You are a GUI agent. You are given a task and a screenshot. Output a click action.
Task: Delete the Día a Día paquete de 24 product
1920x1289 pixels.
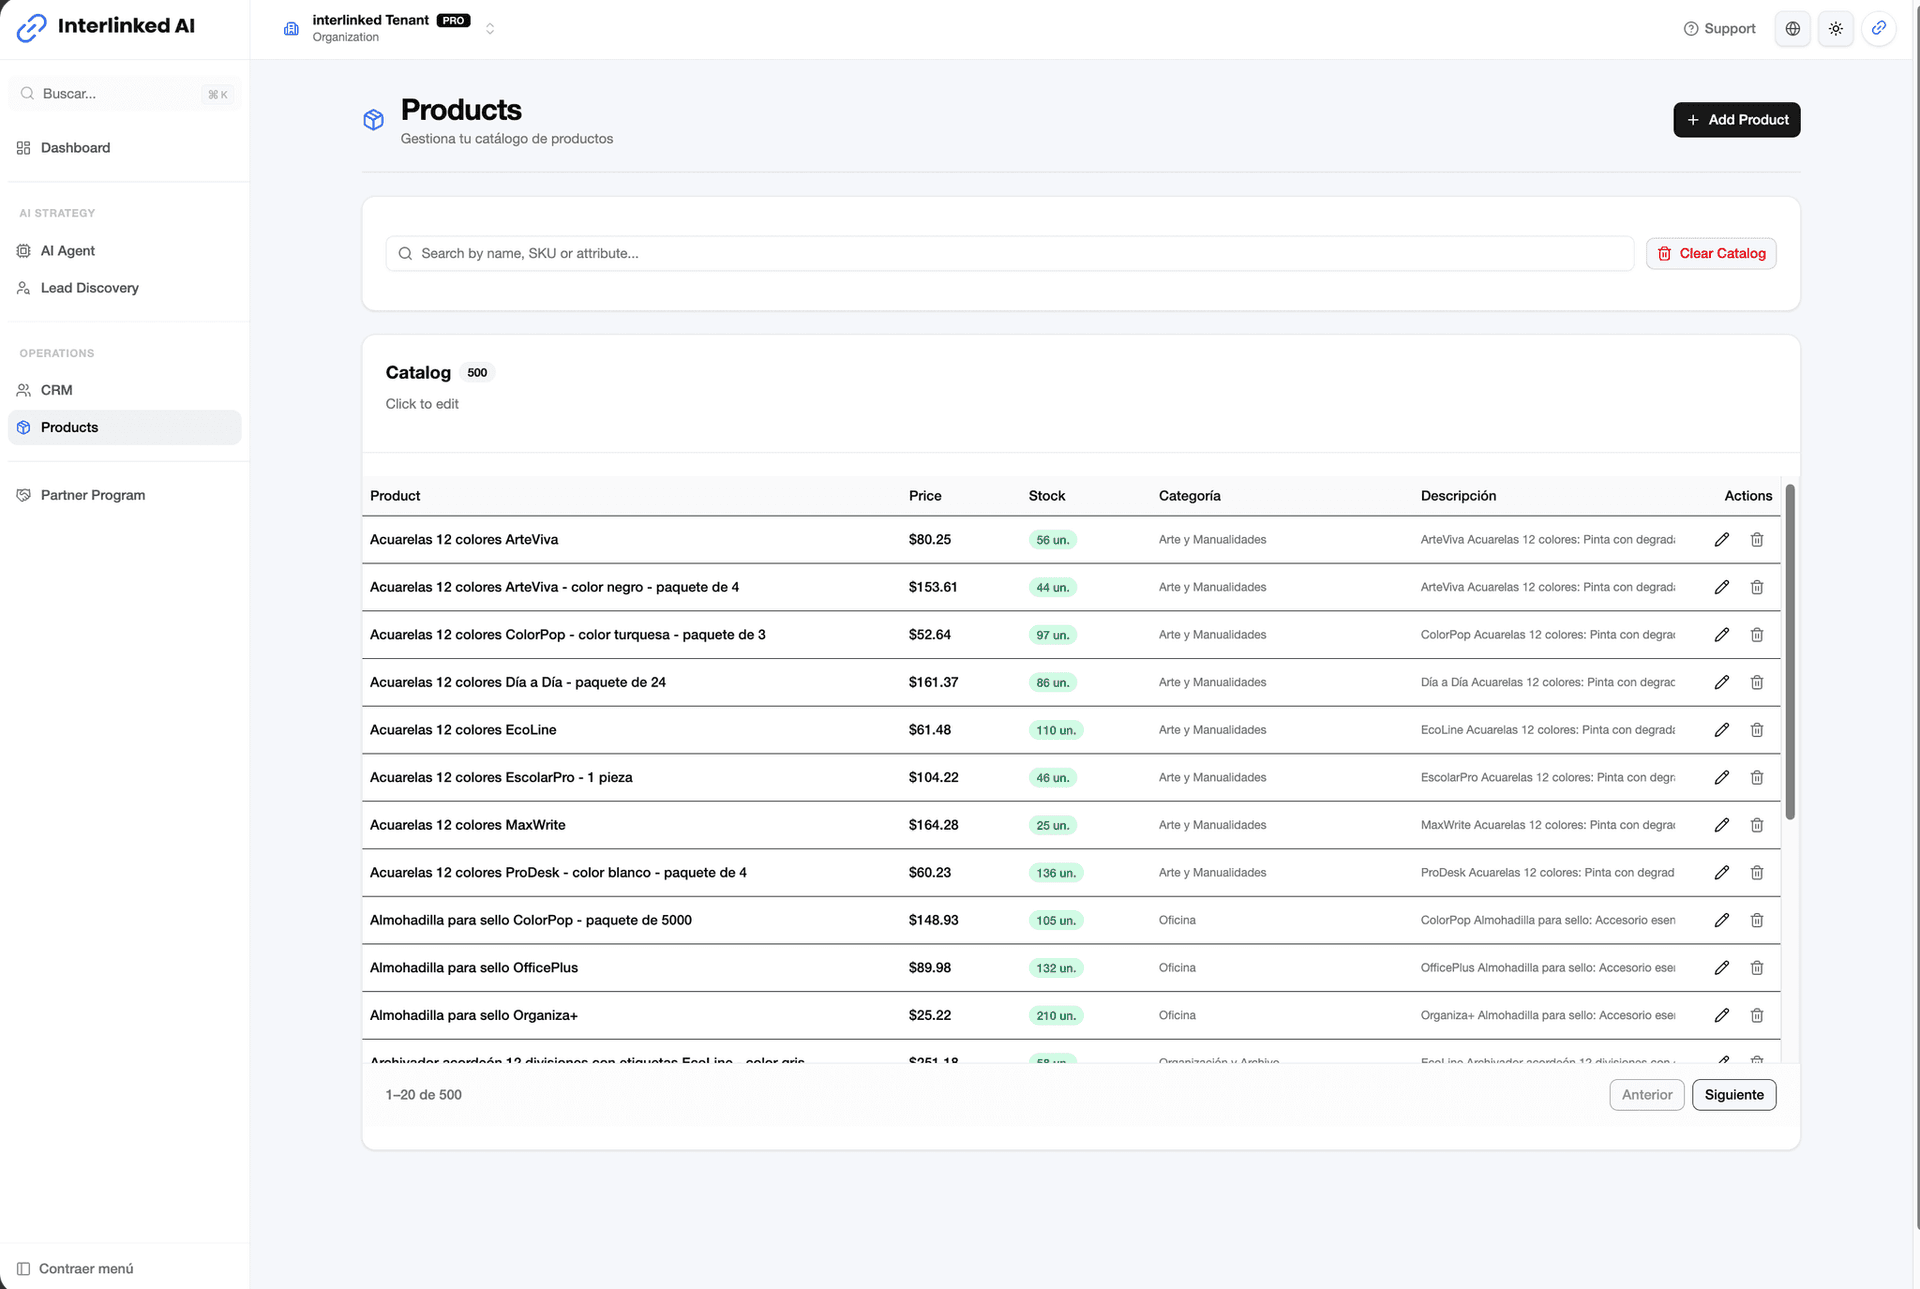1757,682
